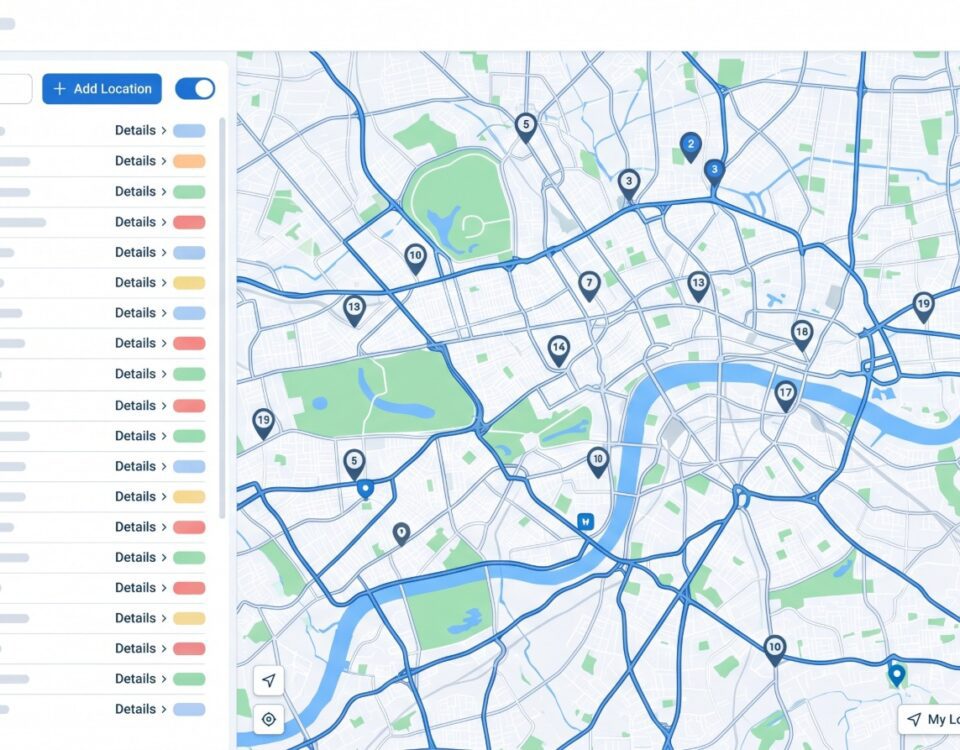Select marker 14 on the map

coord(558,350)
